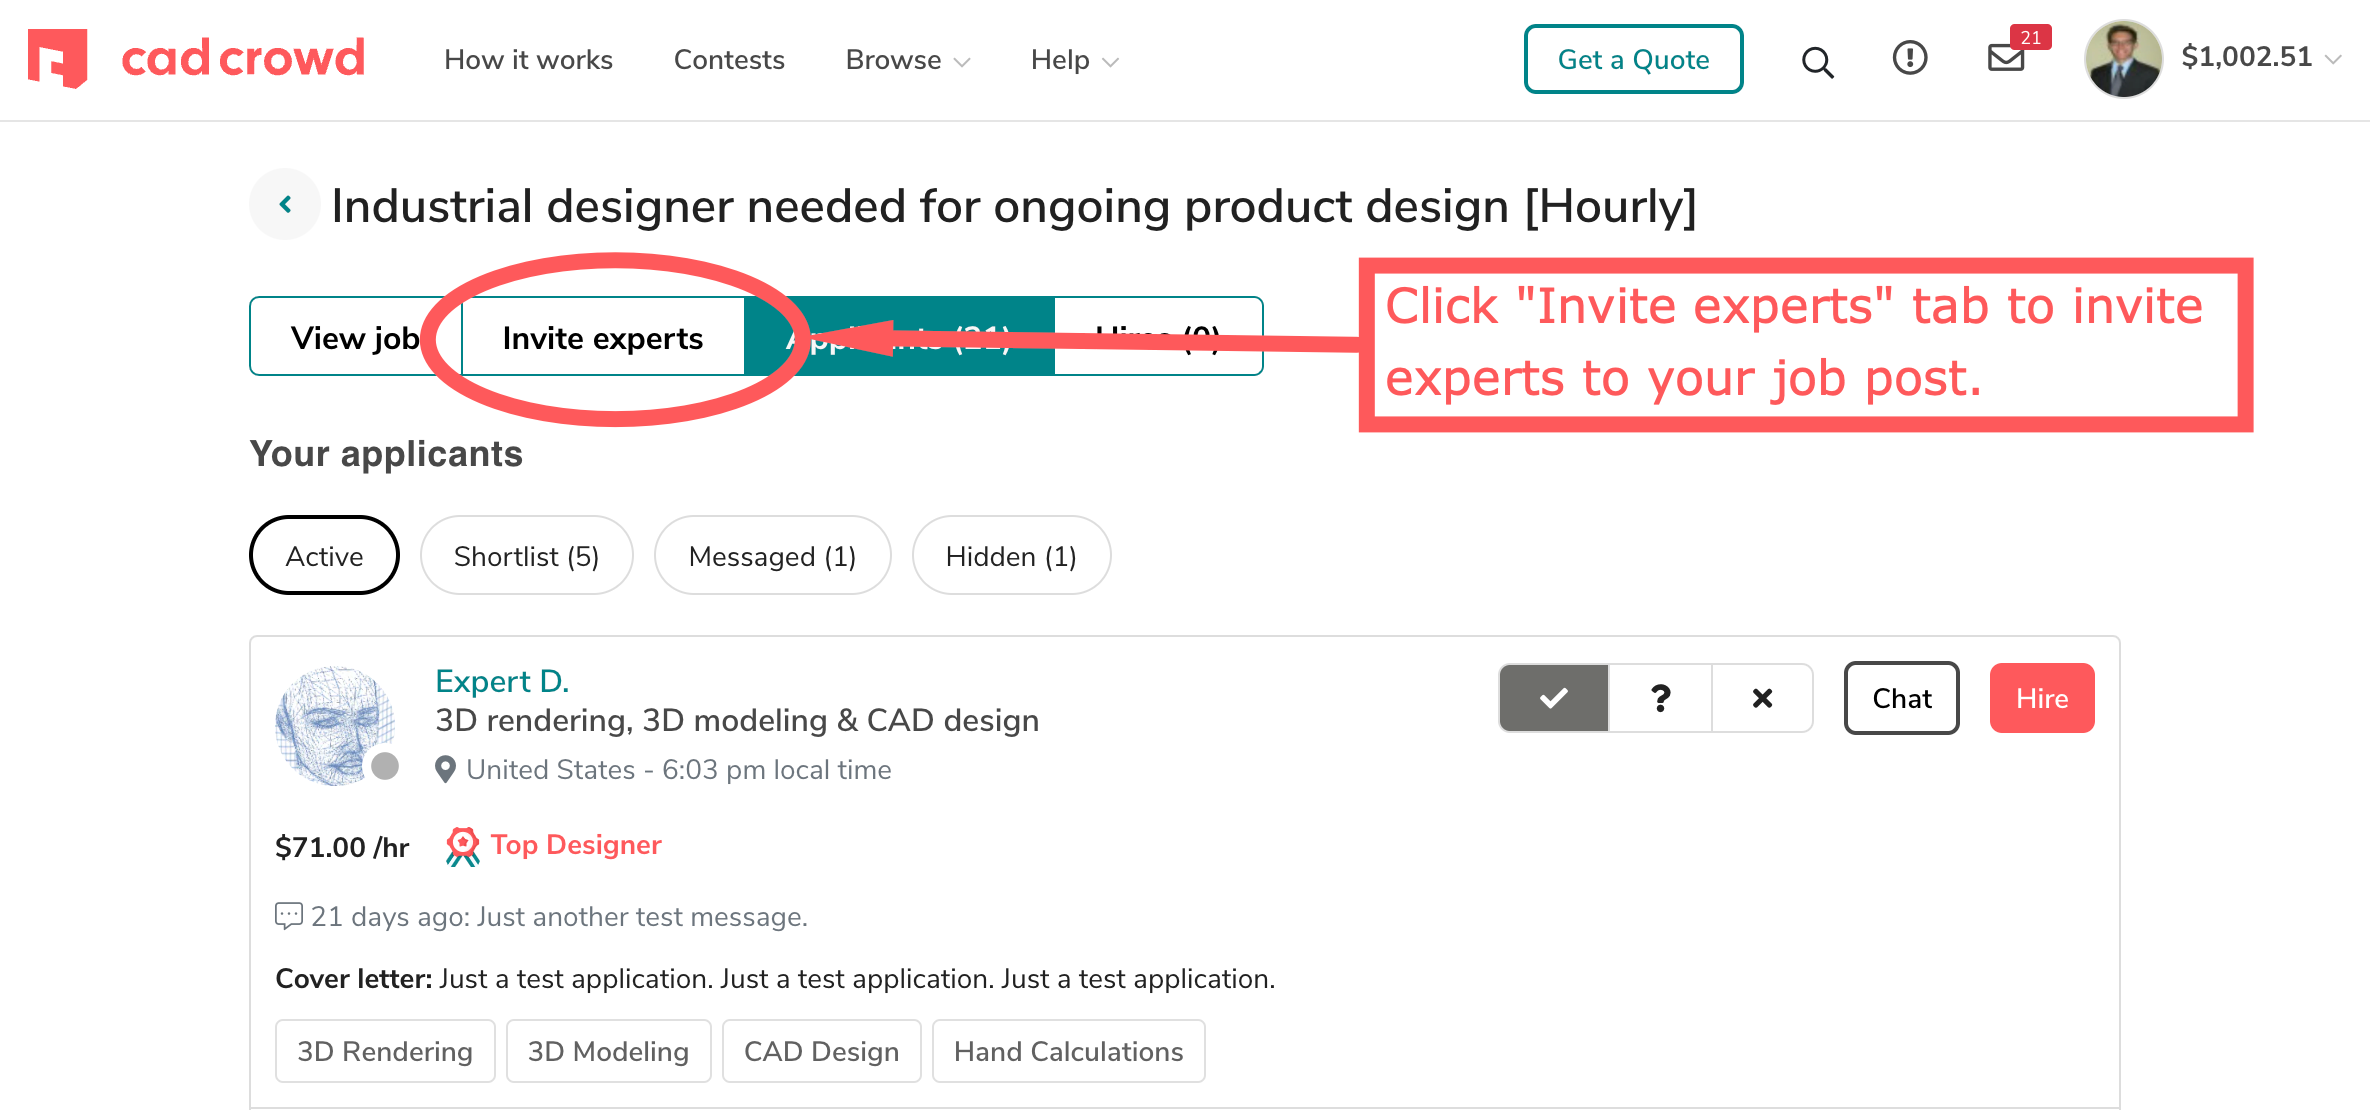Start a Chat with Expert D.
Image resolution: width=2370 pixels, height=1110 pixels.
coord(1900,698)
